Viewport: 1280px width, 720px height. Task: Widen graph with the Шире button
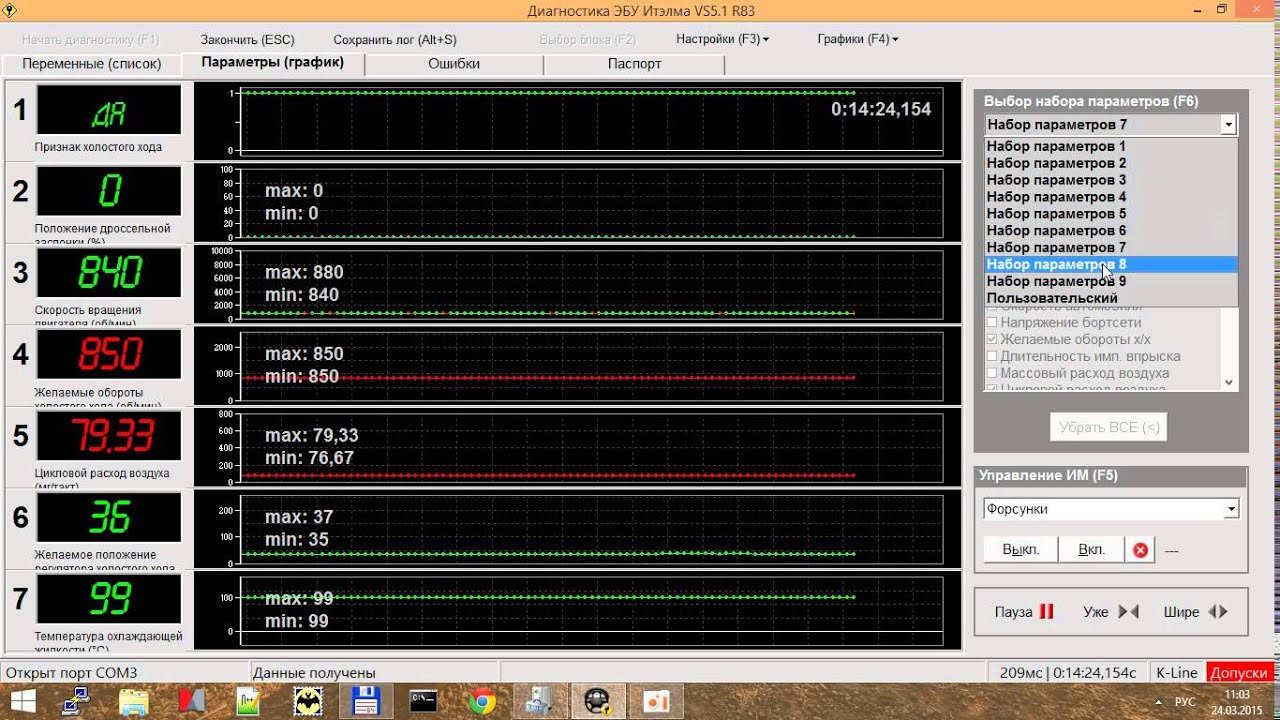tap(1195, 612)
